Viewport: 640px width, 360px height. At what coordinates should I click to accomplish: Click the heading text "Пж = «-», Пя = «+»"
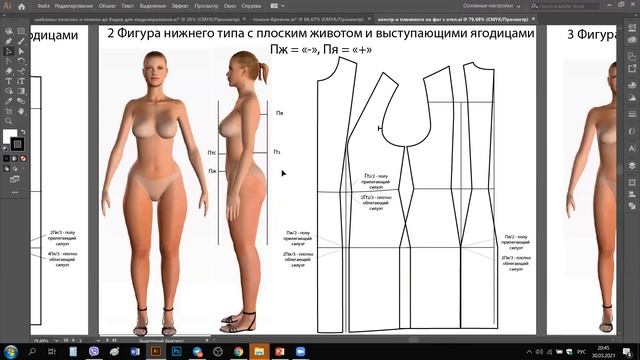pyautogui.click(x=321, y=49)
